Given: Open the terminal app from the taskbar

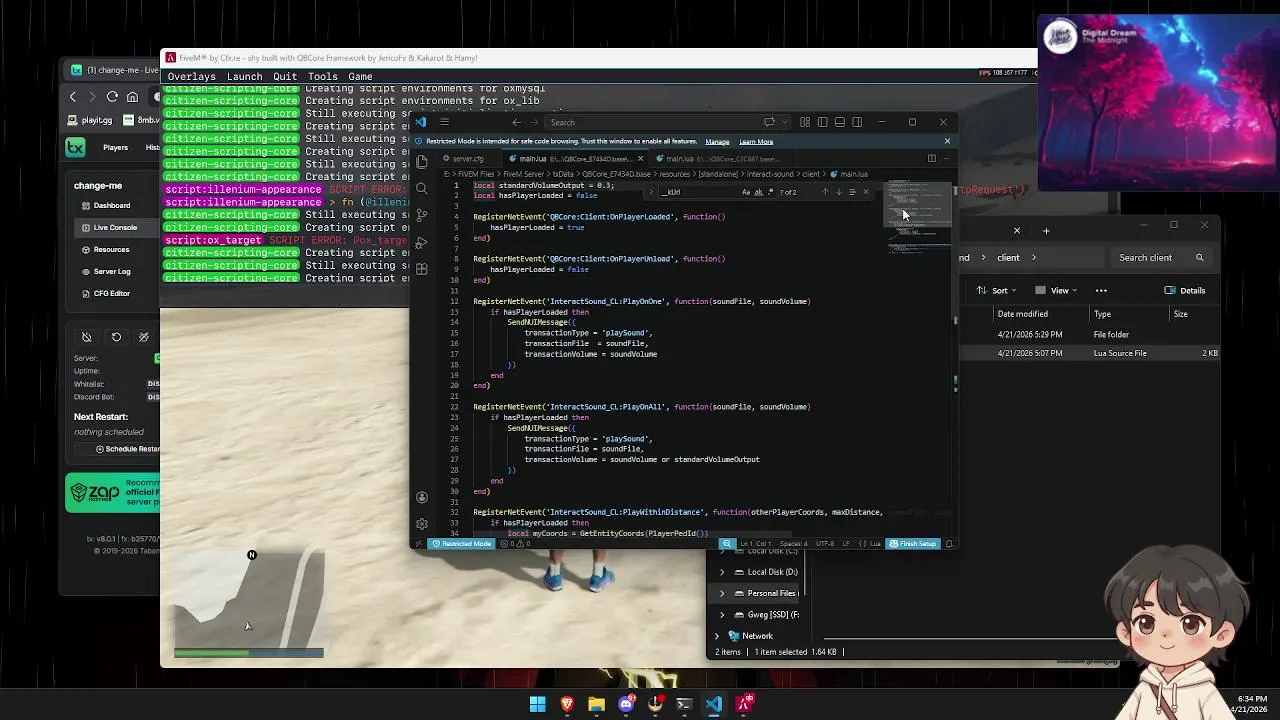Looking at the screenshot, I should 684,704.
